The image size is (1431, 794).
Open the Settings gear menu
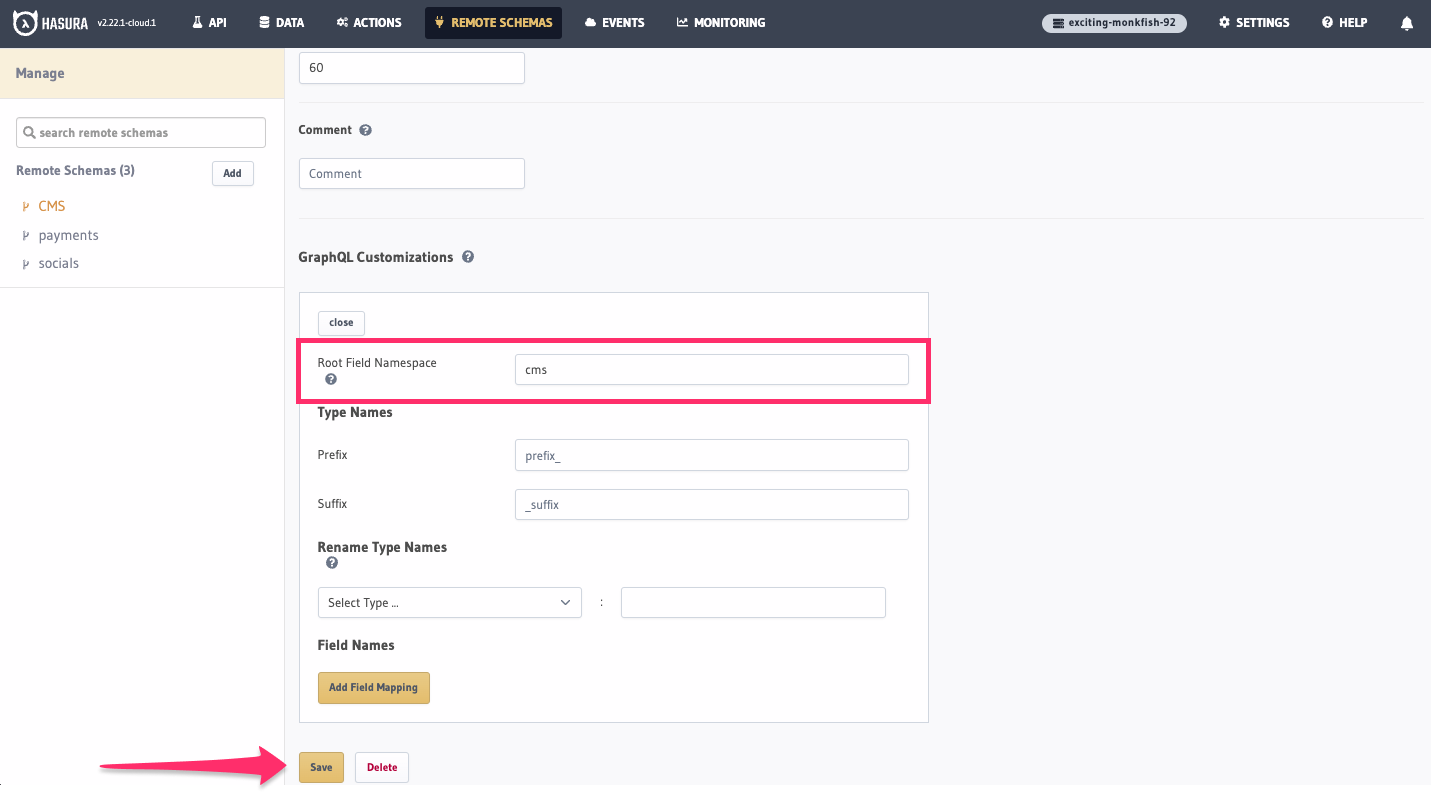click(x=1254, y=23)
